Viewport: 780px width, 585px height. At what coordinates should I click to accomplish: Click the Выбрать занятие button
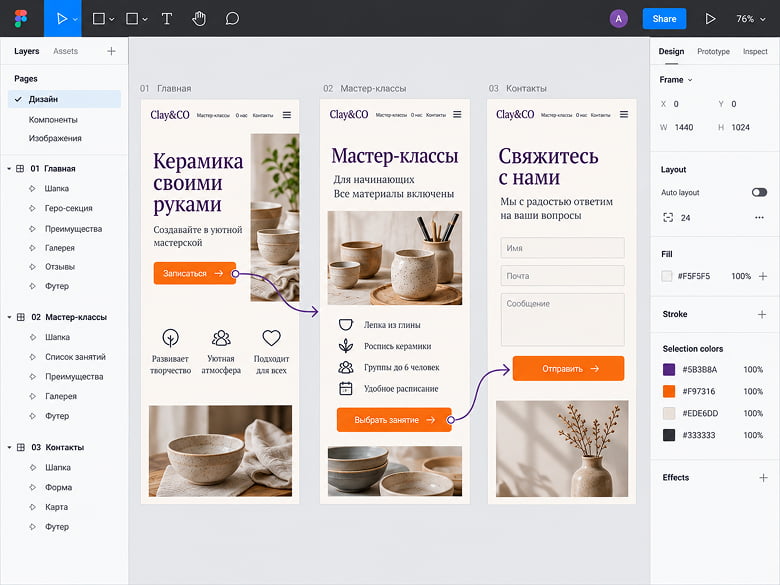[x=394, y=420]
